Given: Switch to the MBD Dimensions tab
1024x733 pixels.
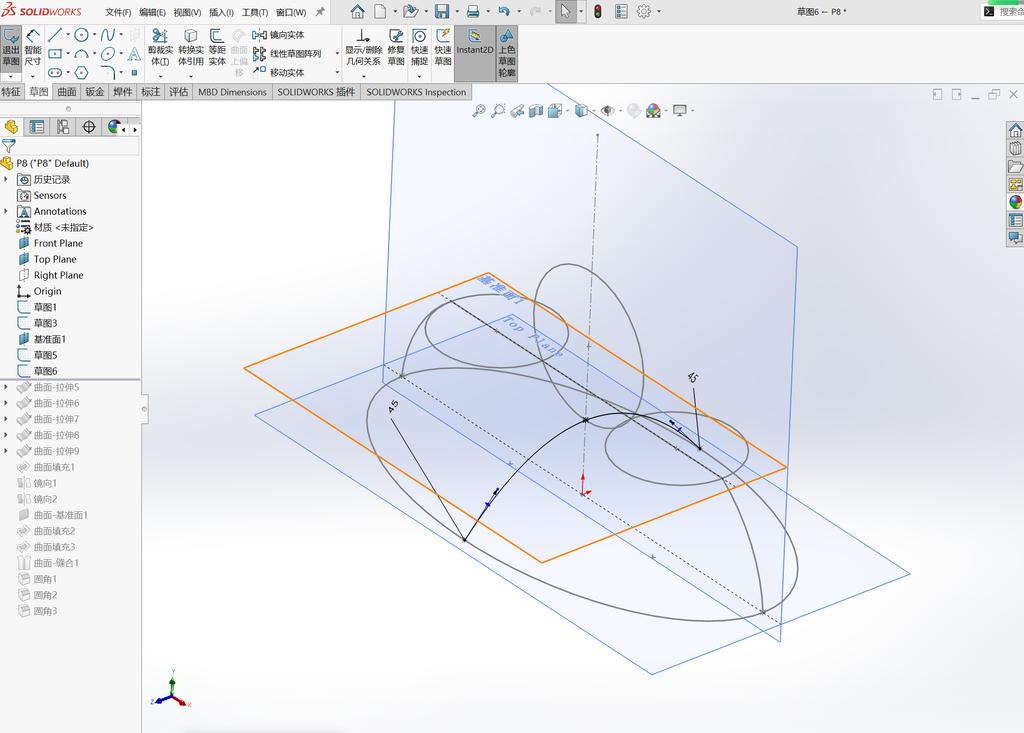Looking at the screenshot, I should (232, 92).
